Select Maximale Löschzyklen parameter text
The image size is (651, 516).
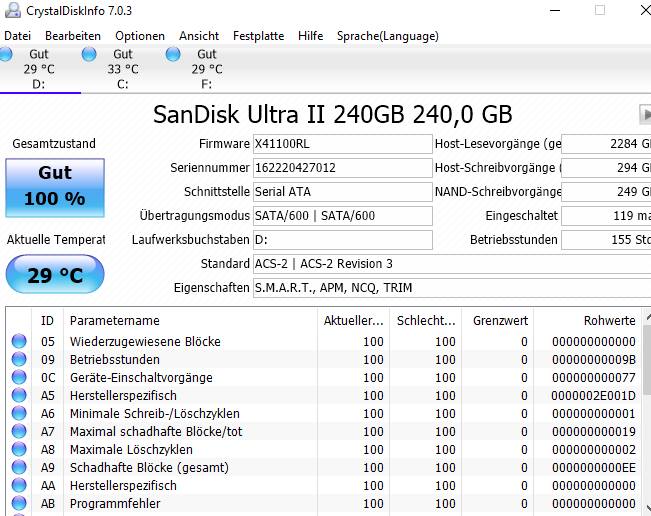coord(131,450)
